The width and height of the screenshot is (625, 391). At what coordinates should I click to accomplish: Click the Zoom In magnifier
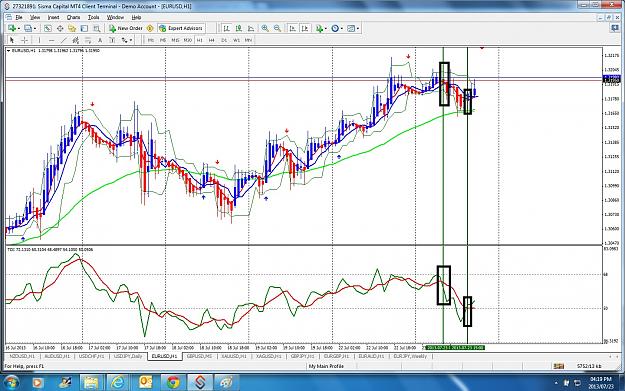pos(265,28)
